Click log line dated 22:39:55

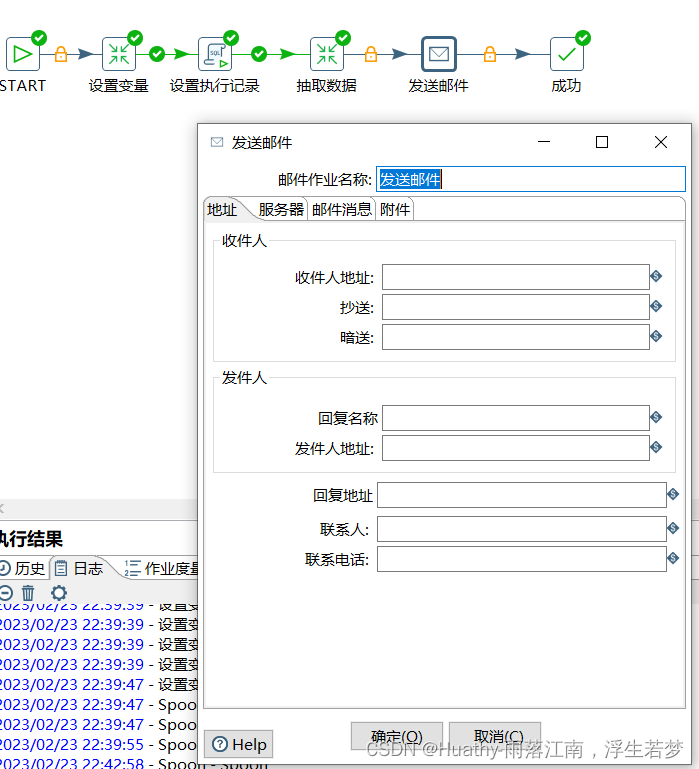pyautogui.click(x=98, y=744)
